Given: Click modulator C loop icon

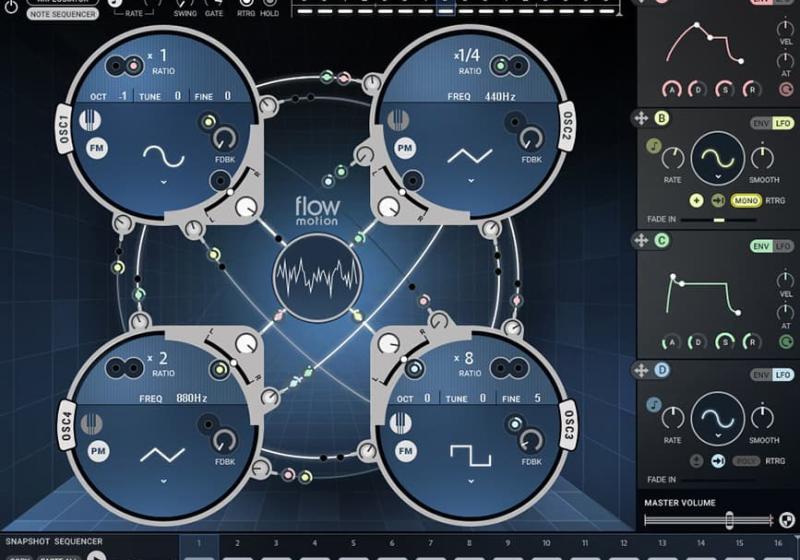Looking at the screenshot, I should [786, 342].
